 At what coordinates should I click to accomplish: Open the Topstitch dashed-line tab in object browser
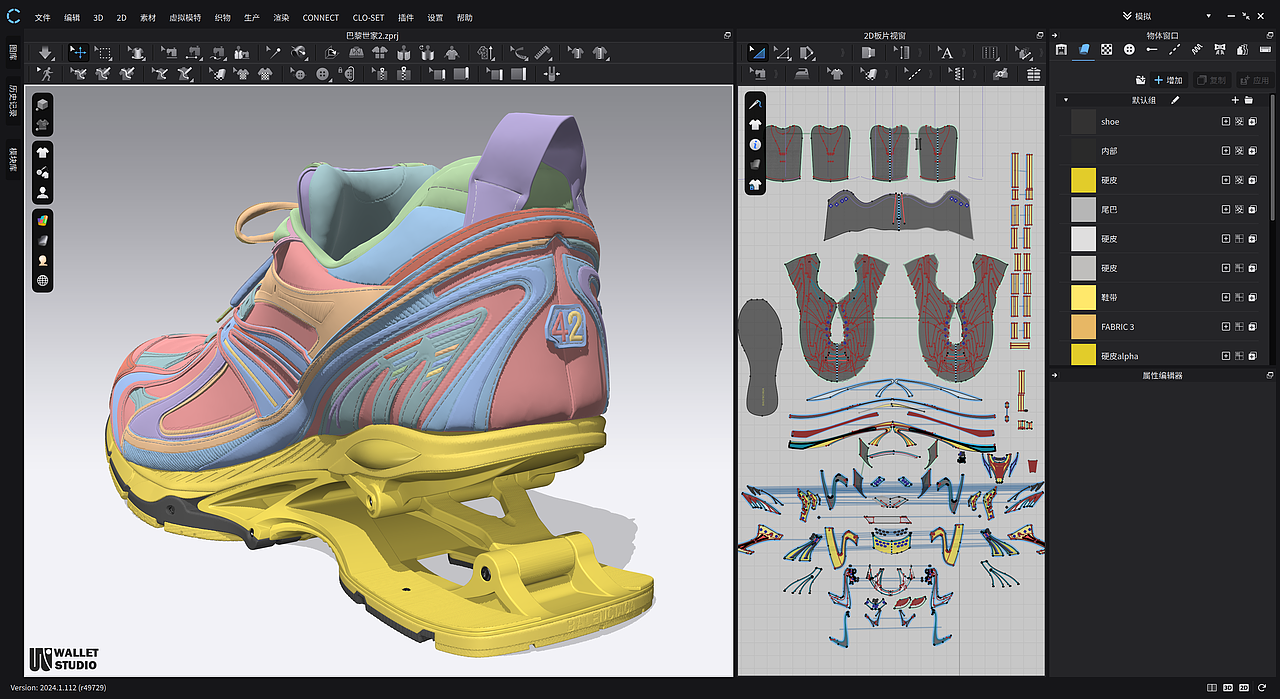pyautogui.click(x=1174, y=49)
